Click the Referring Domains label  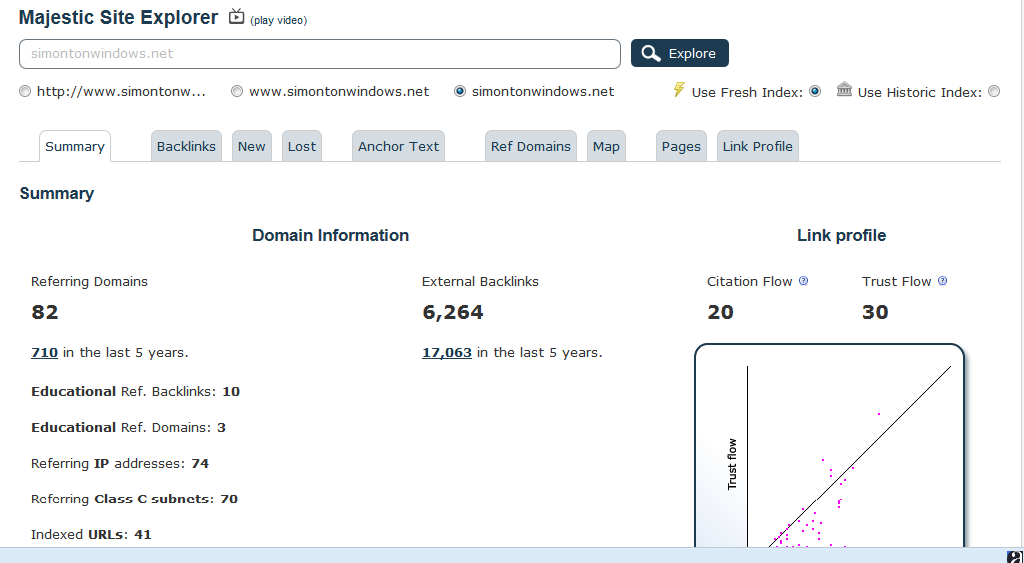[89, 282]
